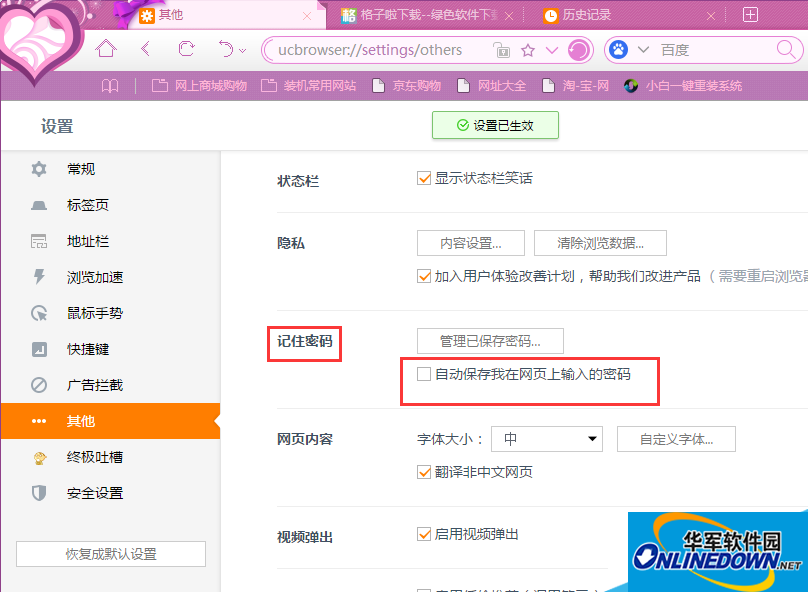The image size is (808, 592).
Task: Click the undo closed tab icon
Action: pos(226,49)
